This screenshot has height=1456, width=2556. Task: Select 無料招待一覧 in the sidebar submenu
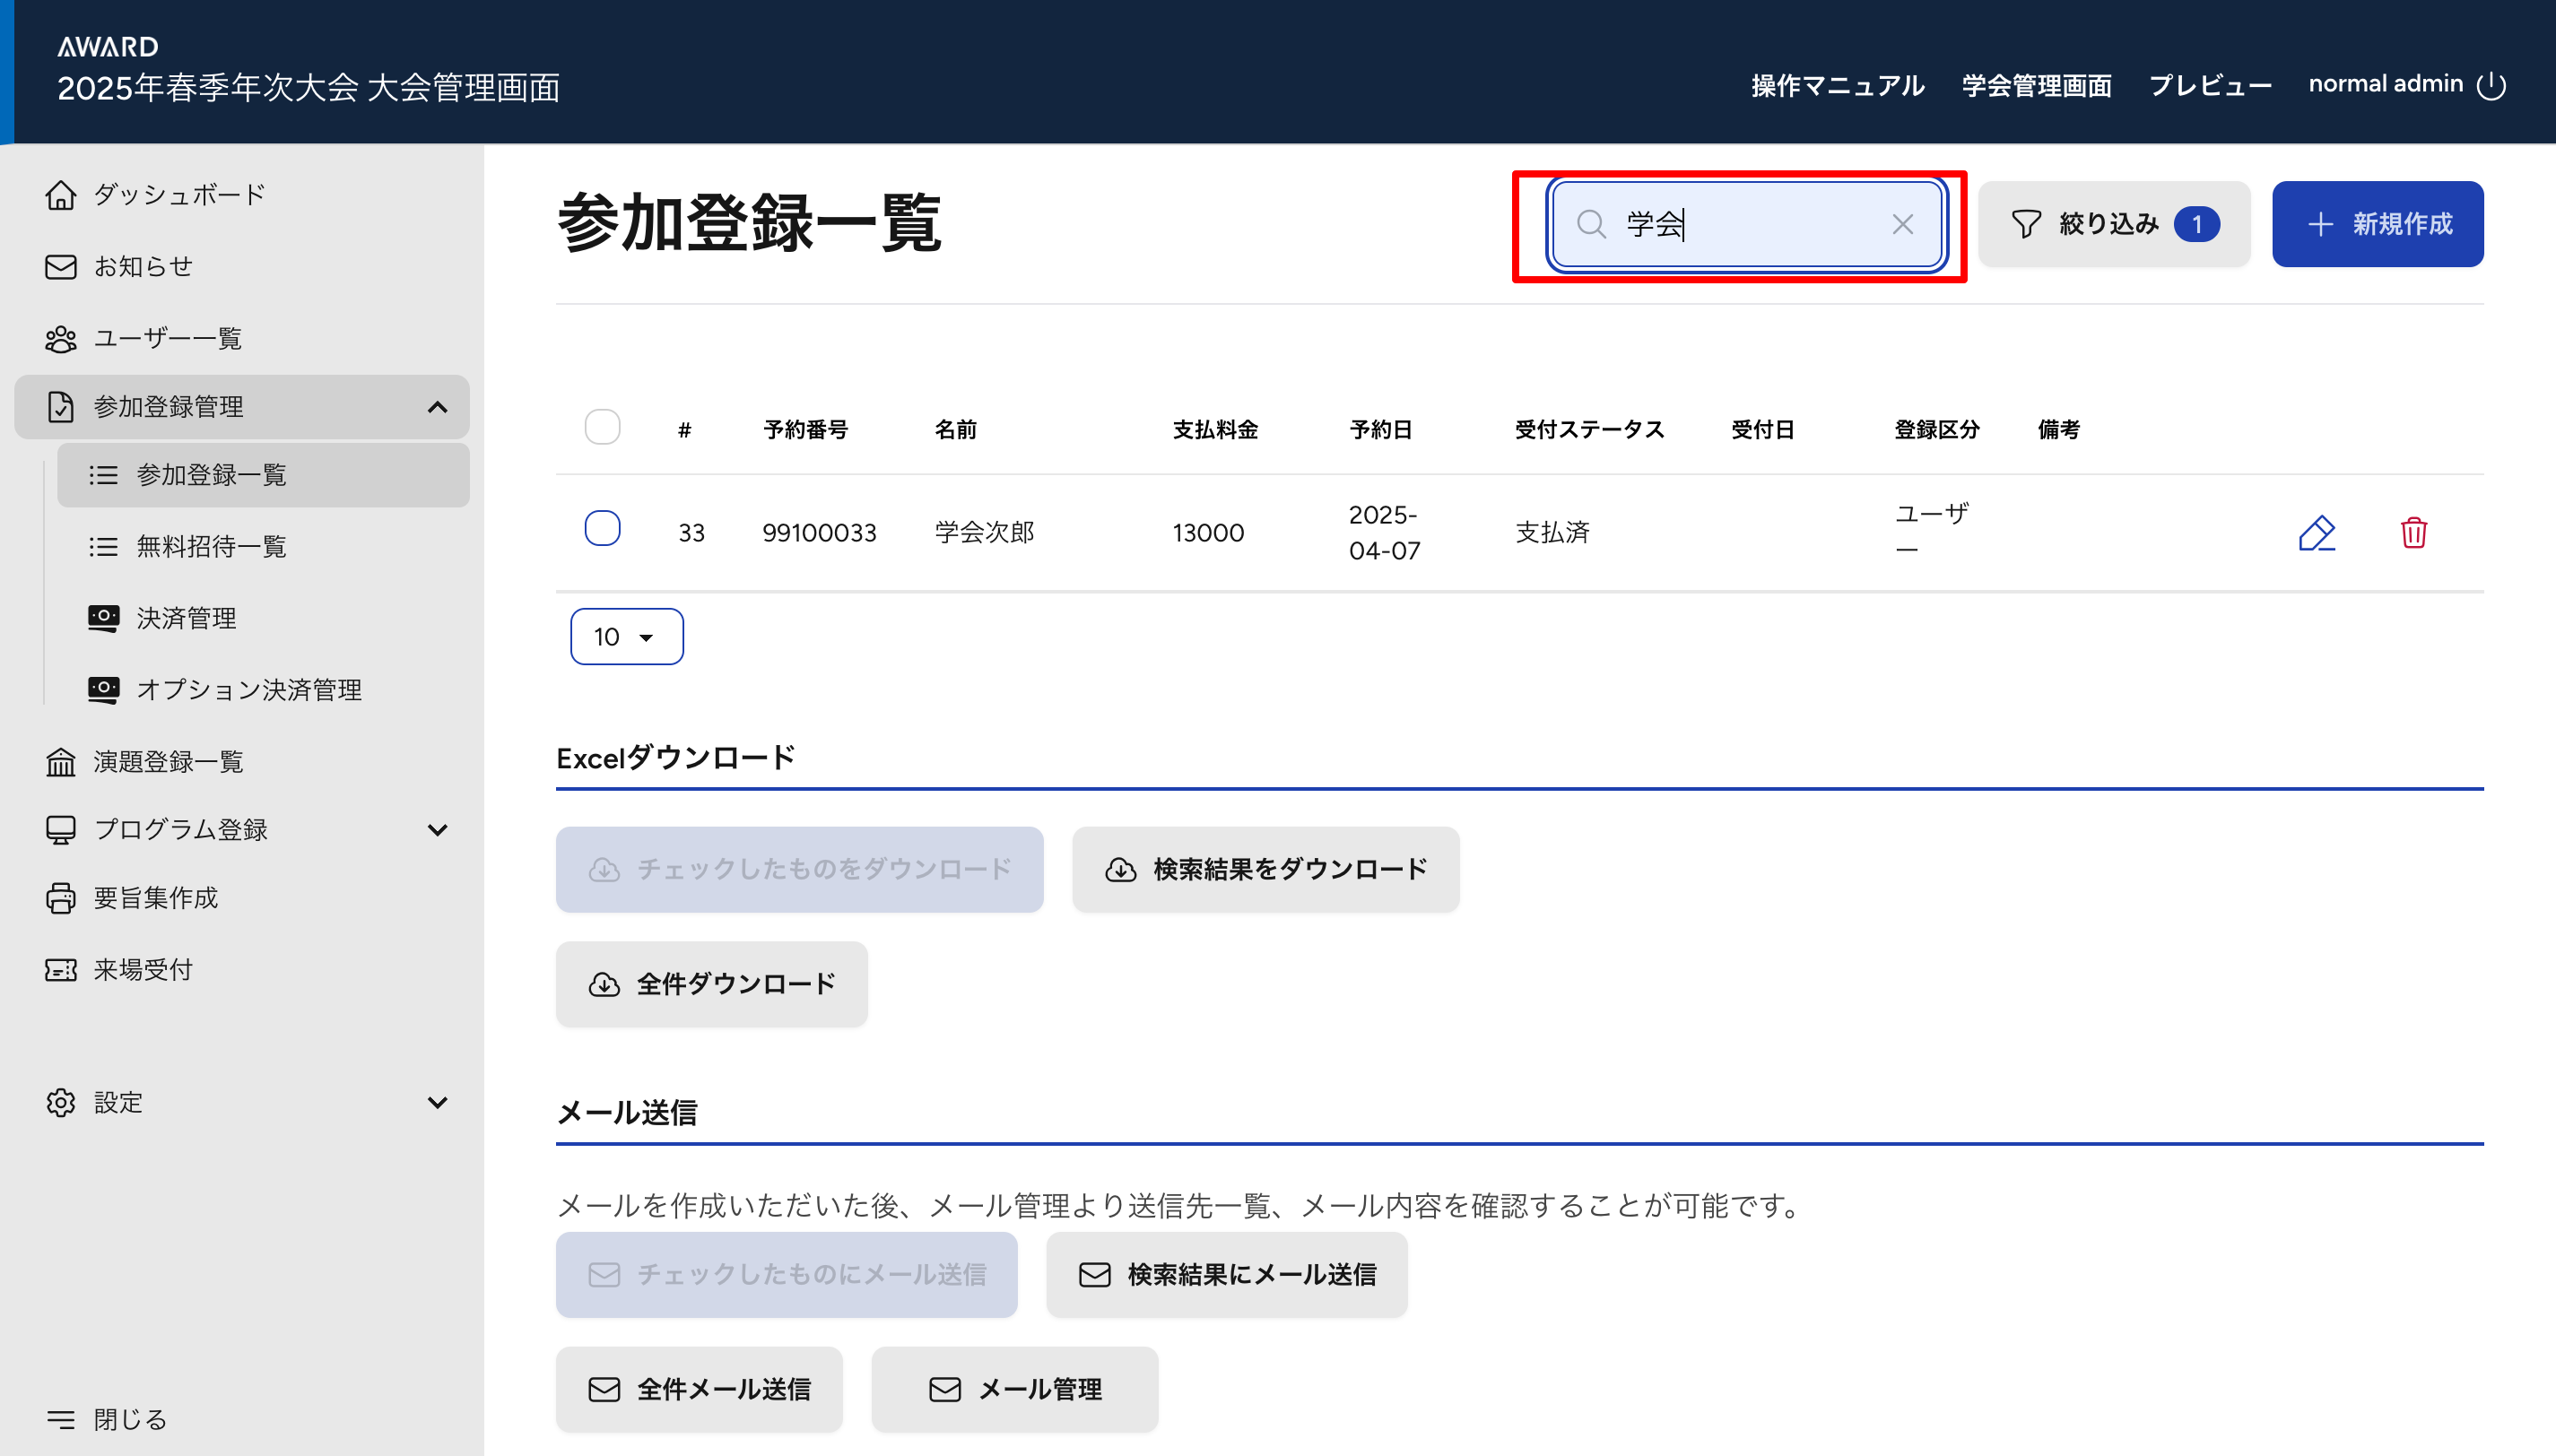point(211,546)
